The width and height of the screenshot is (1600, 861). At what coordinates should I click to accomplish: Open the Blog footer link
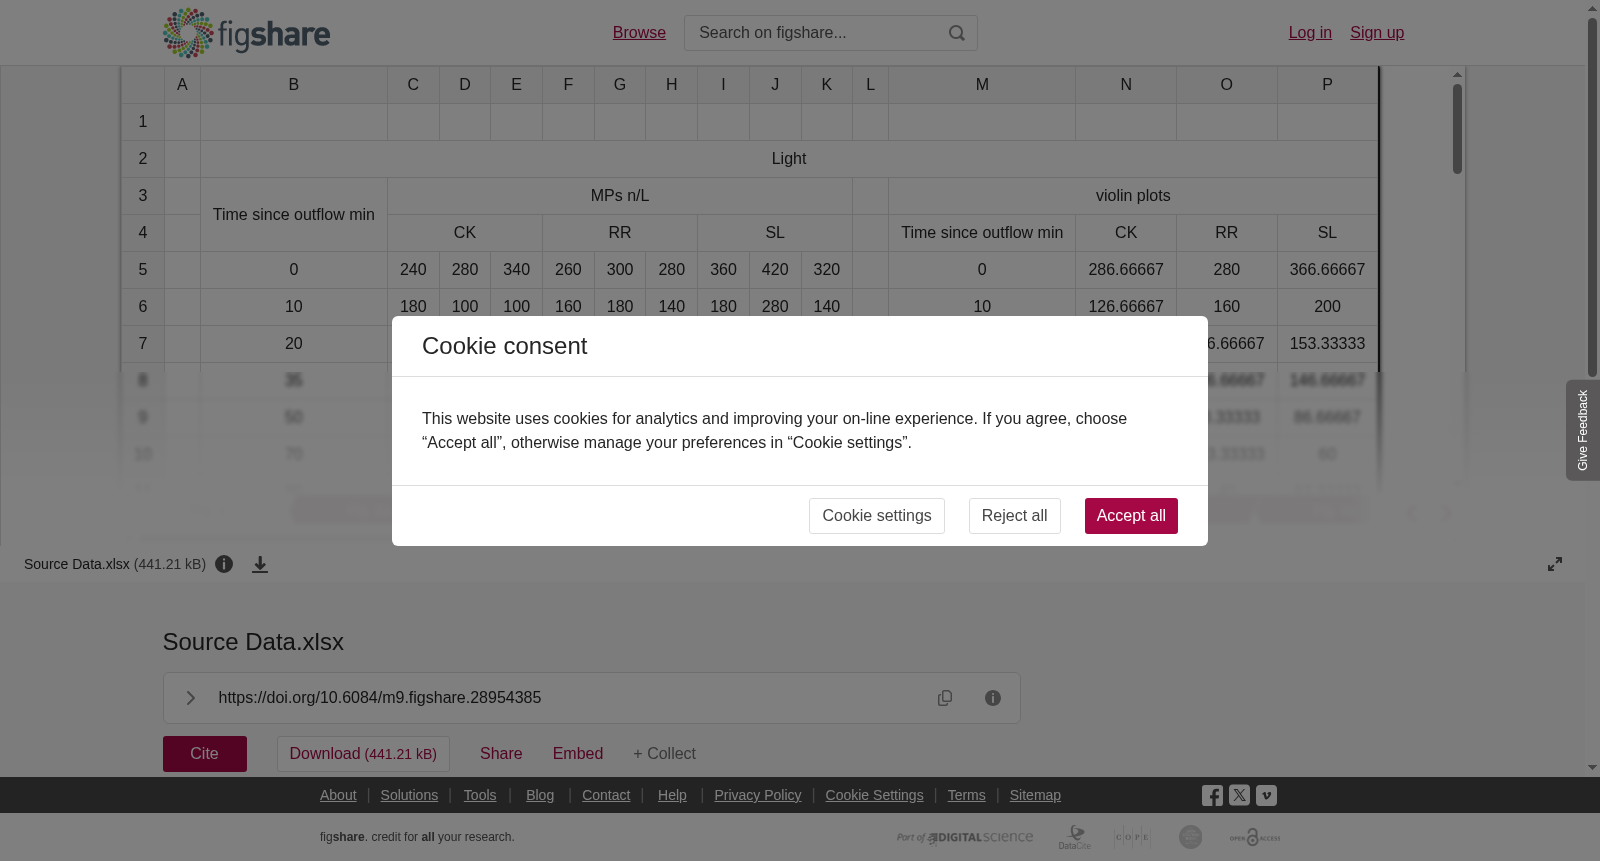click(x=540, y=795)
